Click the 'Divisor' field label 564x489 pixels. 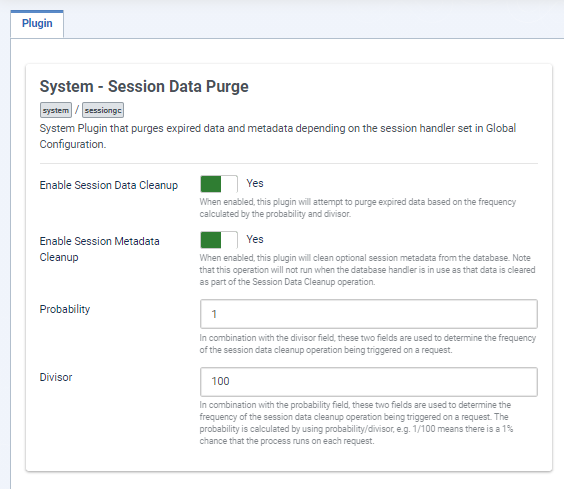tap(56, 377)
